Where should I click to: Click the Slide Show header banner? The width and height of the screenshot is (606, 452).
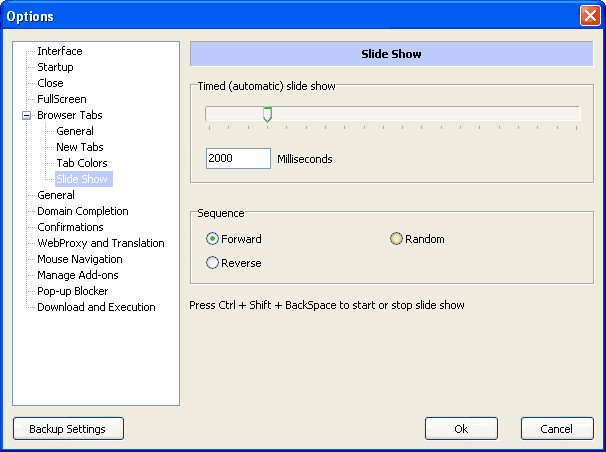[x=392, y=54]
